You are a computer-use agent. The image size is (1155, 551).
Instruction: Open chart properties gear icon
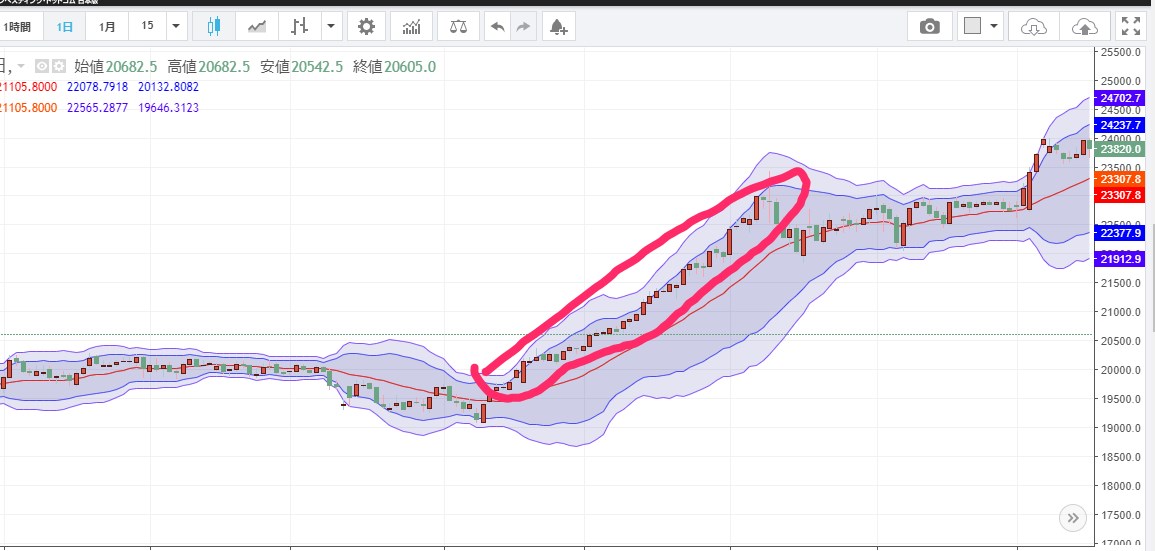[x=366, y=27]
